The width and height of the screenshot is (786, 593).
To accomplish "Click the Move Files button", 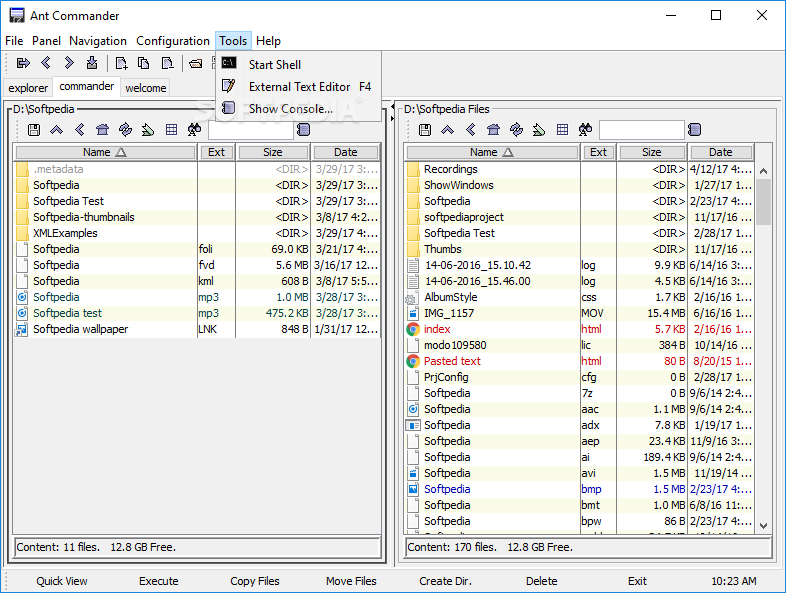I will click(351, 581).
